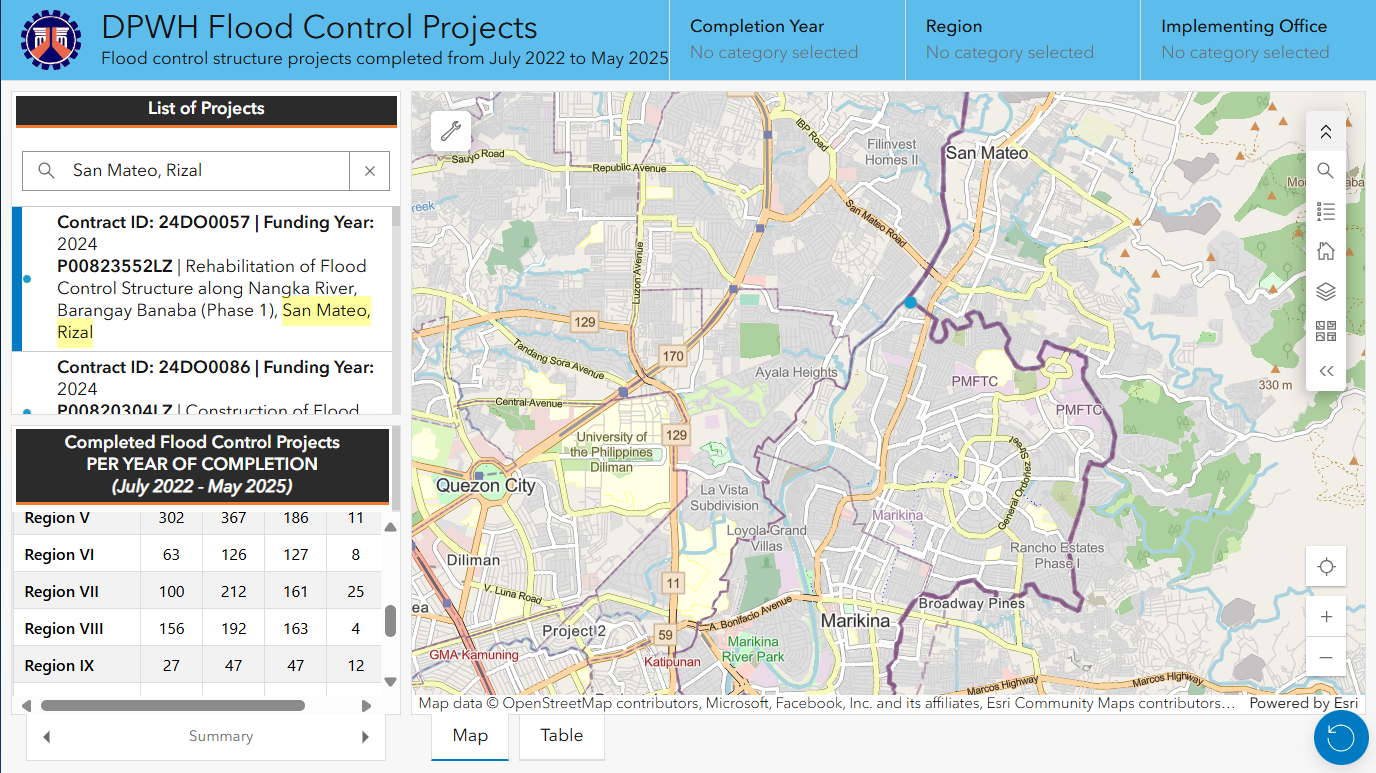The width and height of the screenshot is (1376, 773).
Task: Click the Summary page label
Action: [x=221, y=737]
